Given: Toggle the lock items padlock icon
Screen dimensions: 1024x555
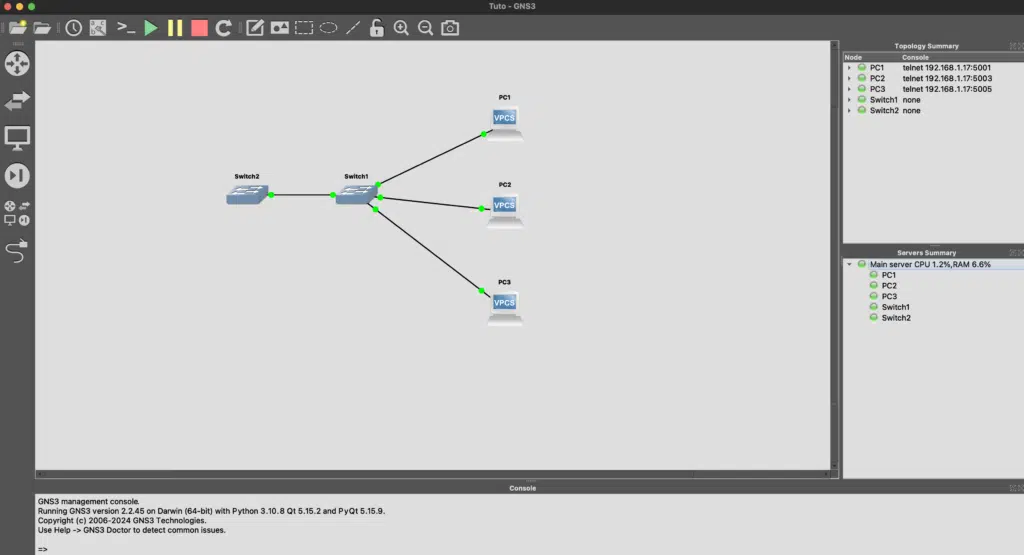Looking at the screenshot, I should pyautogui.click(x=377, y=28).
